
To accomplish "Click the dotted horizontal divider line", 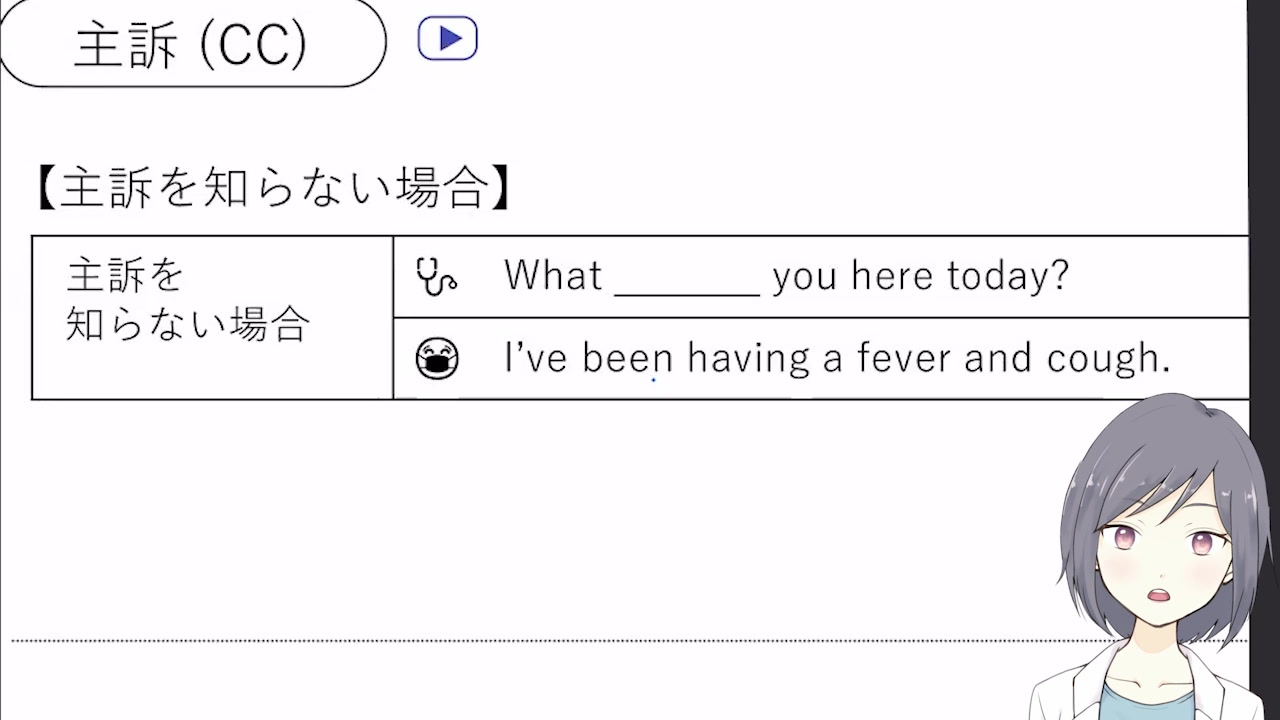I will (500, 640).
